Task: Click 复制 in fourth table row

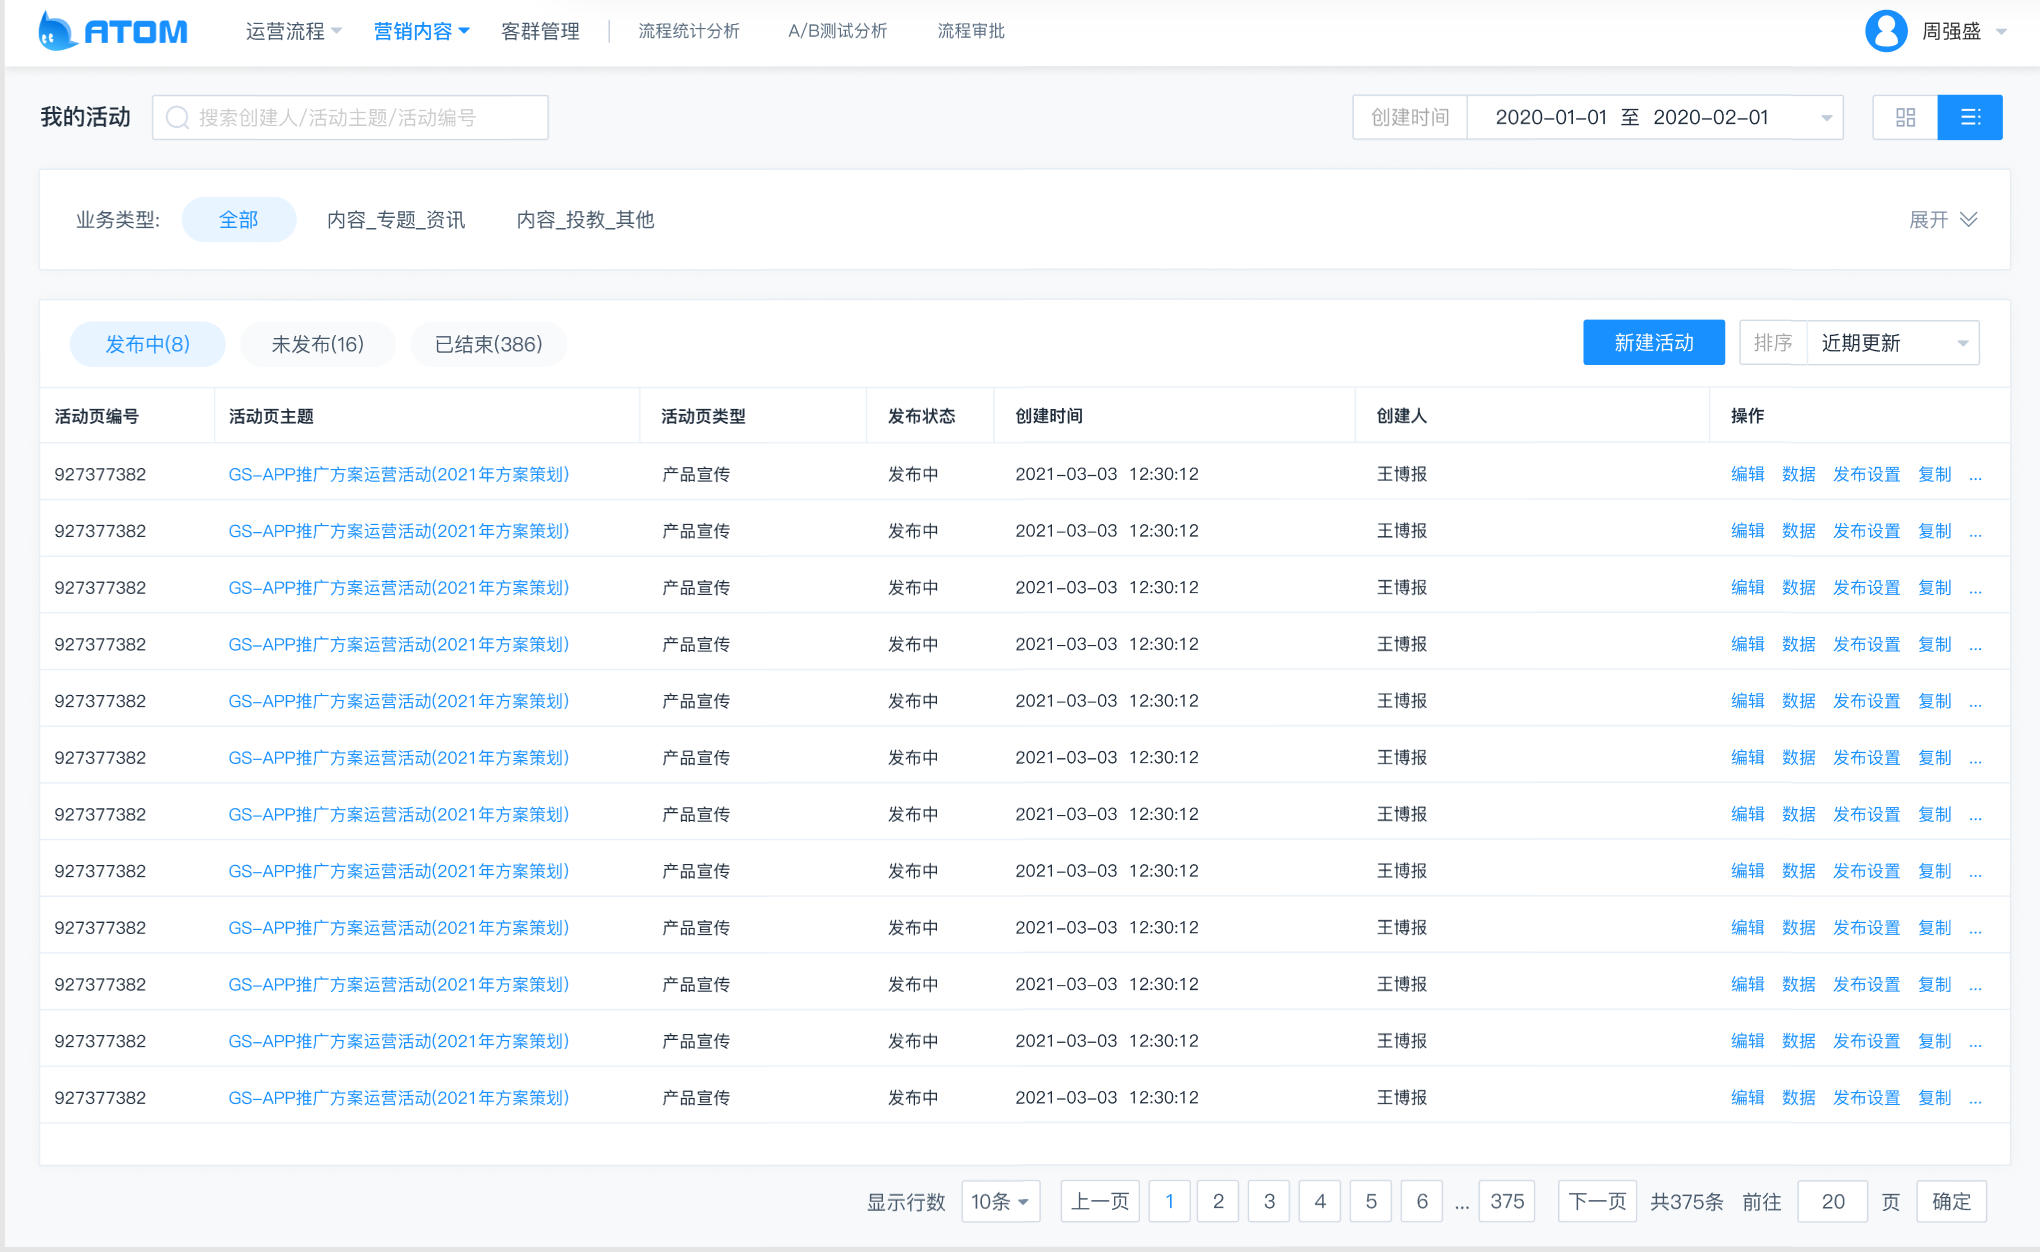Action: pos(1934,644)
